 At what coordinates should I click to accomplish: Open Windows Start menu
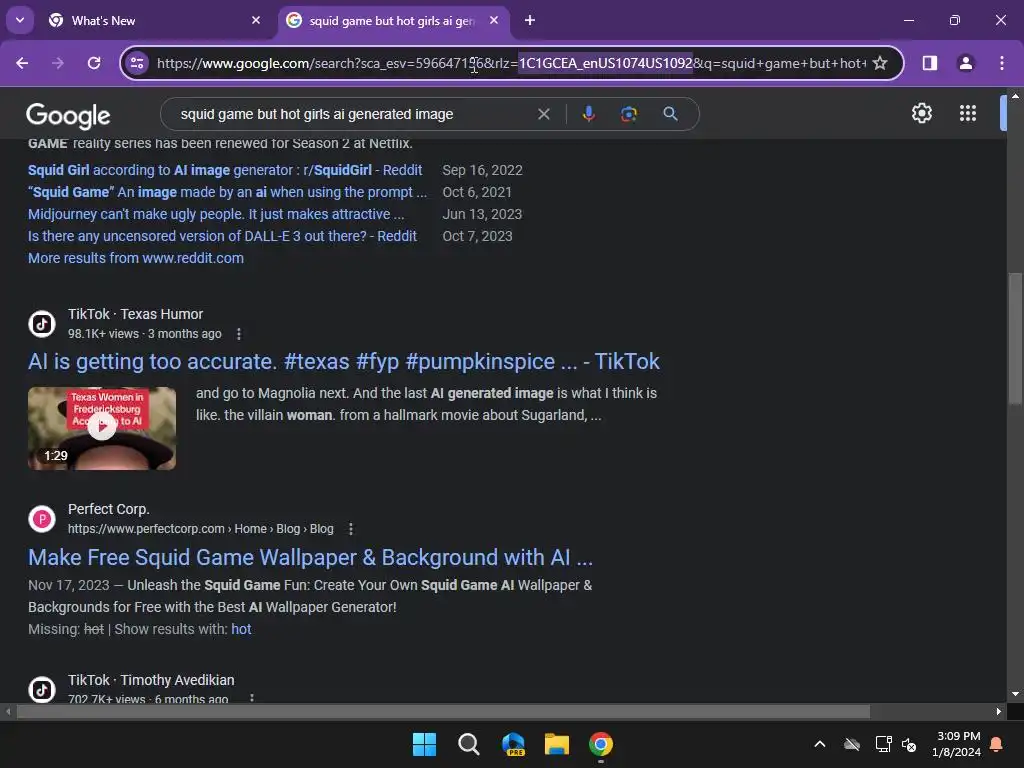point(424,744)
